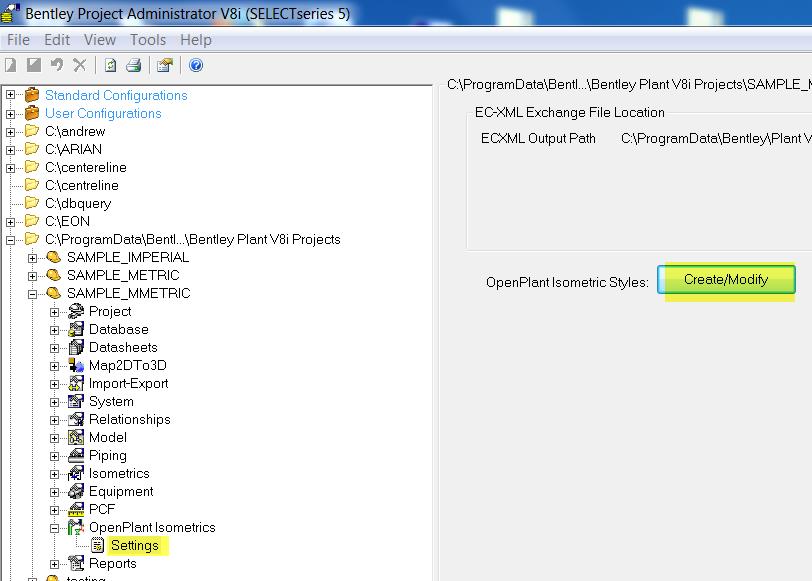Collapse the Bentley Plant V8i Projects folder
The image size is (812, 581).
10,240
